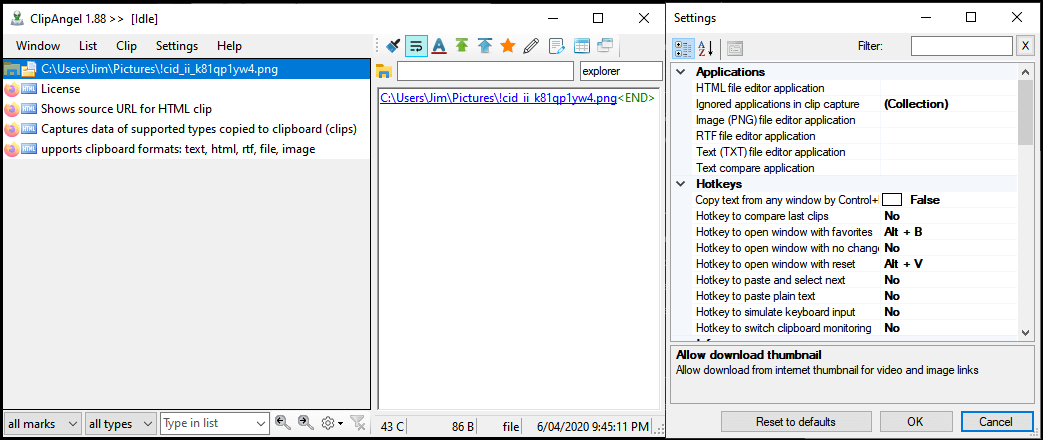The image size is (1043, 440).
Task: Open the C:\Users\Jim\Pictures file link in preview
Action: pyautogui.click(x=498, y=99)
